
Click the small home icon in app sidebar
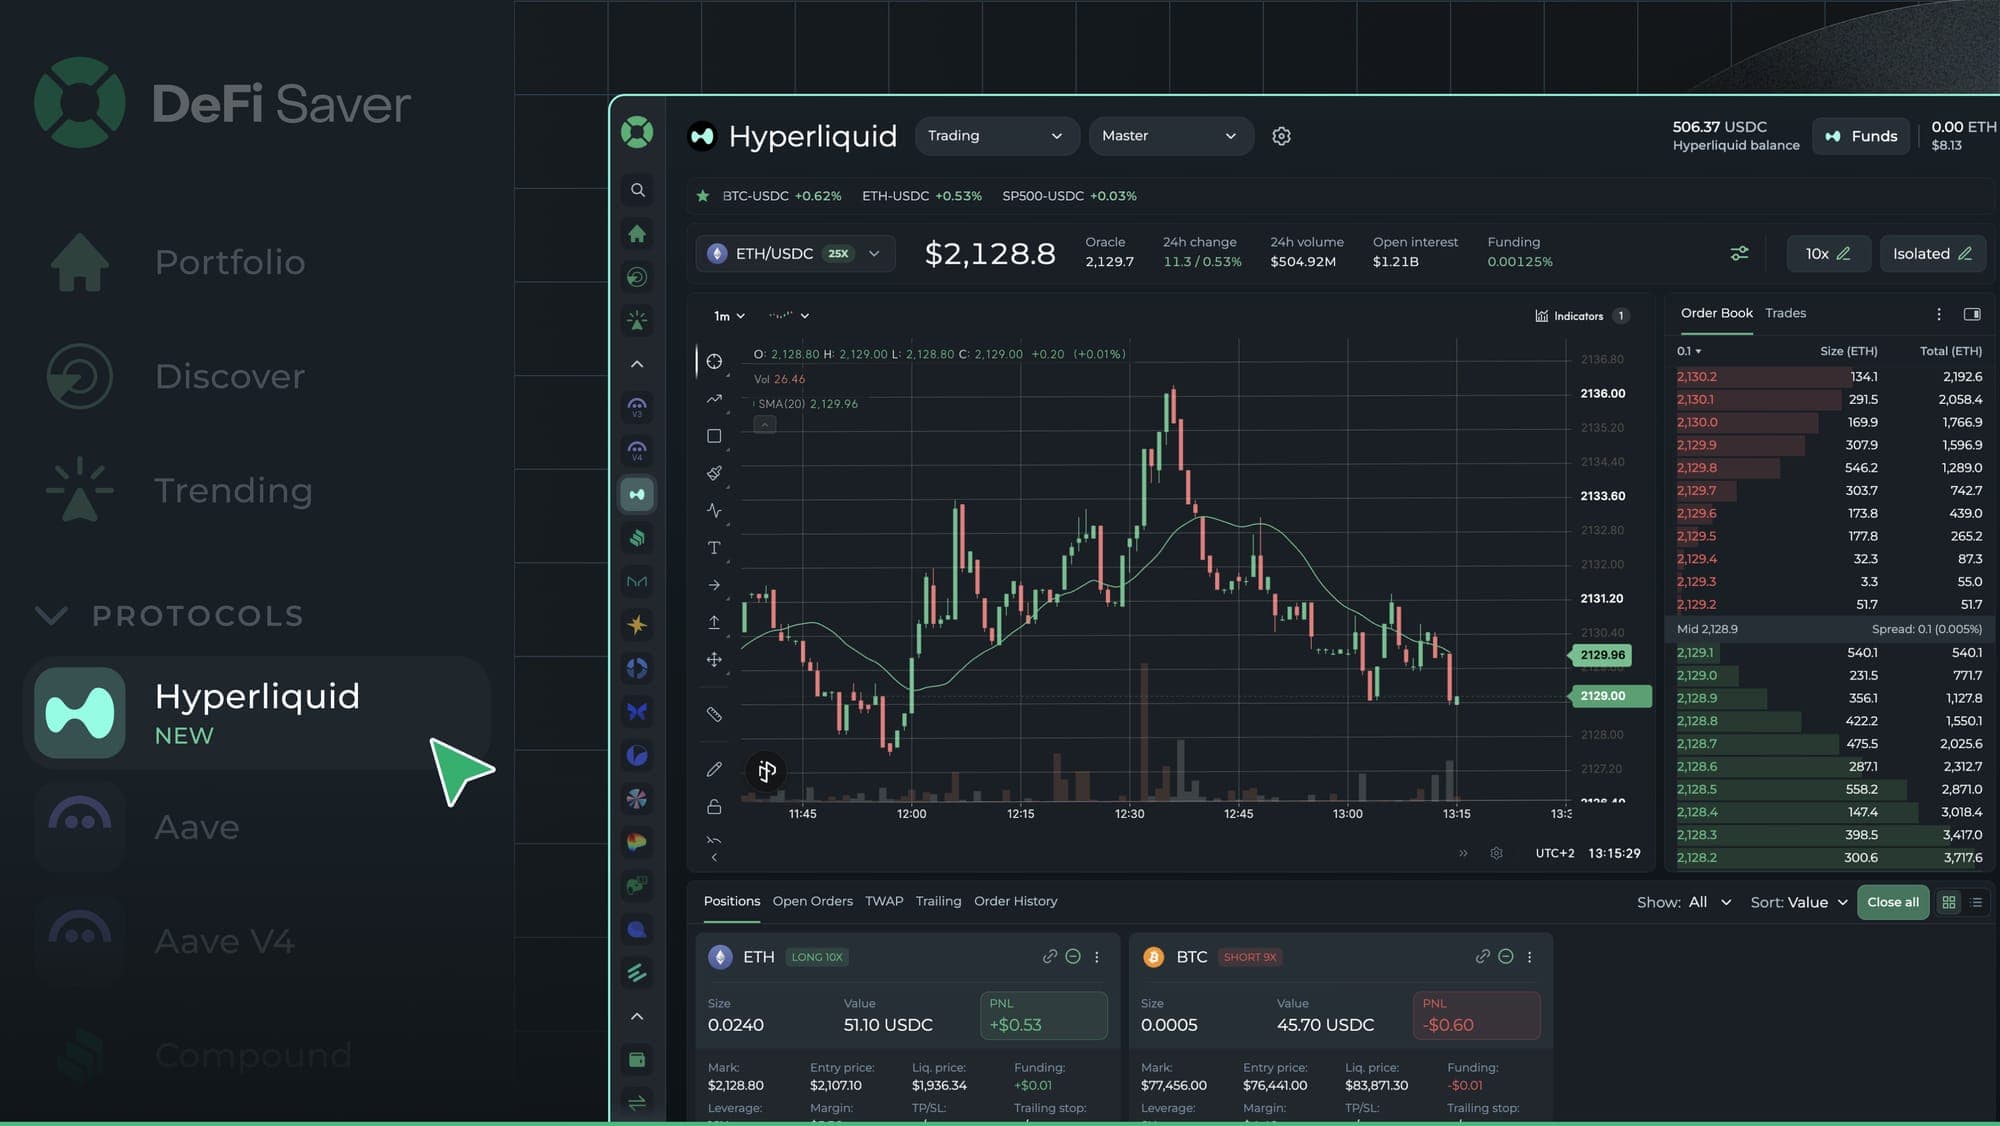[637, 234]
